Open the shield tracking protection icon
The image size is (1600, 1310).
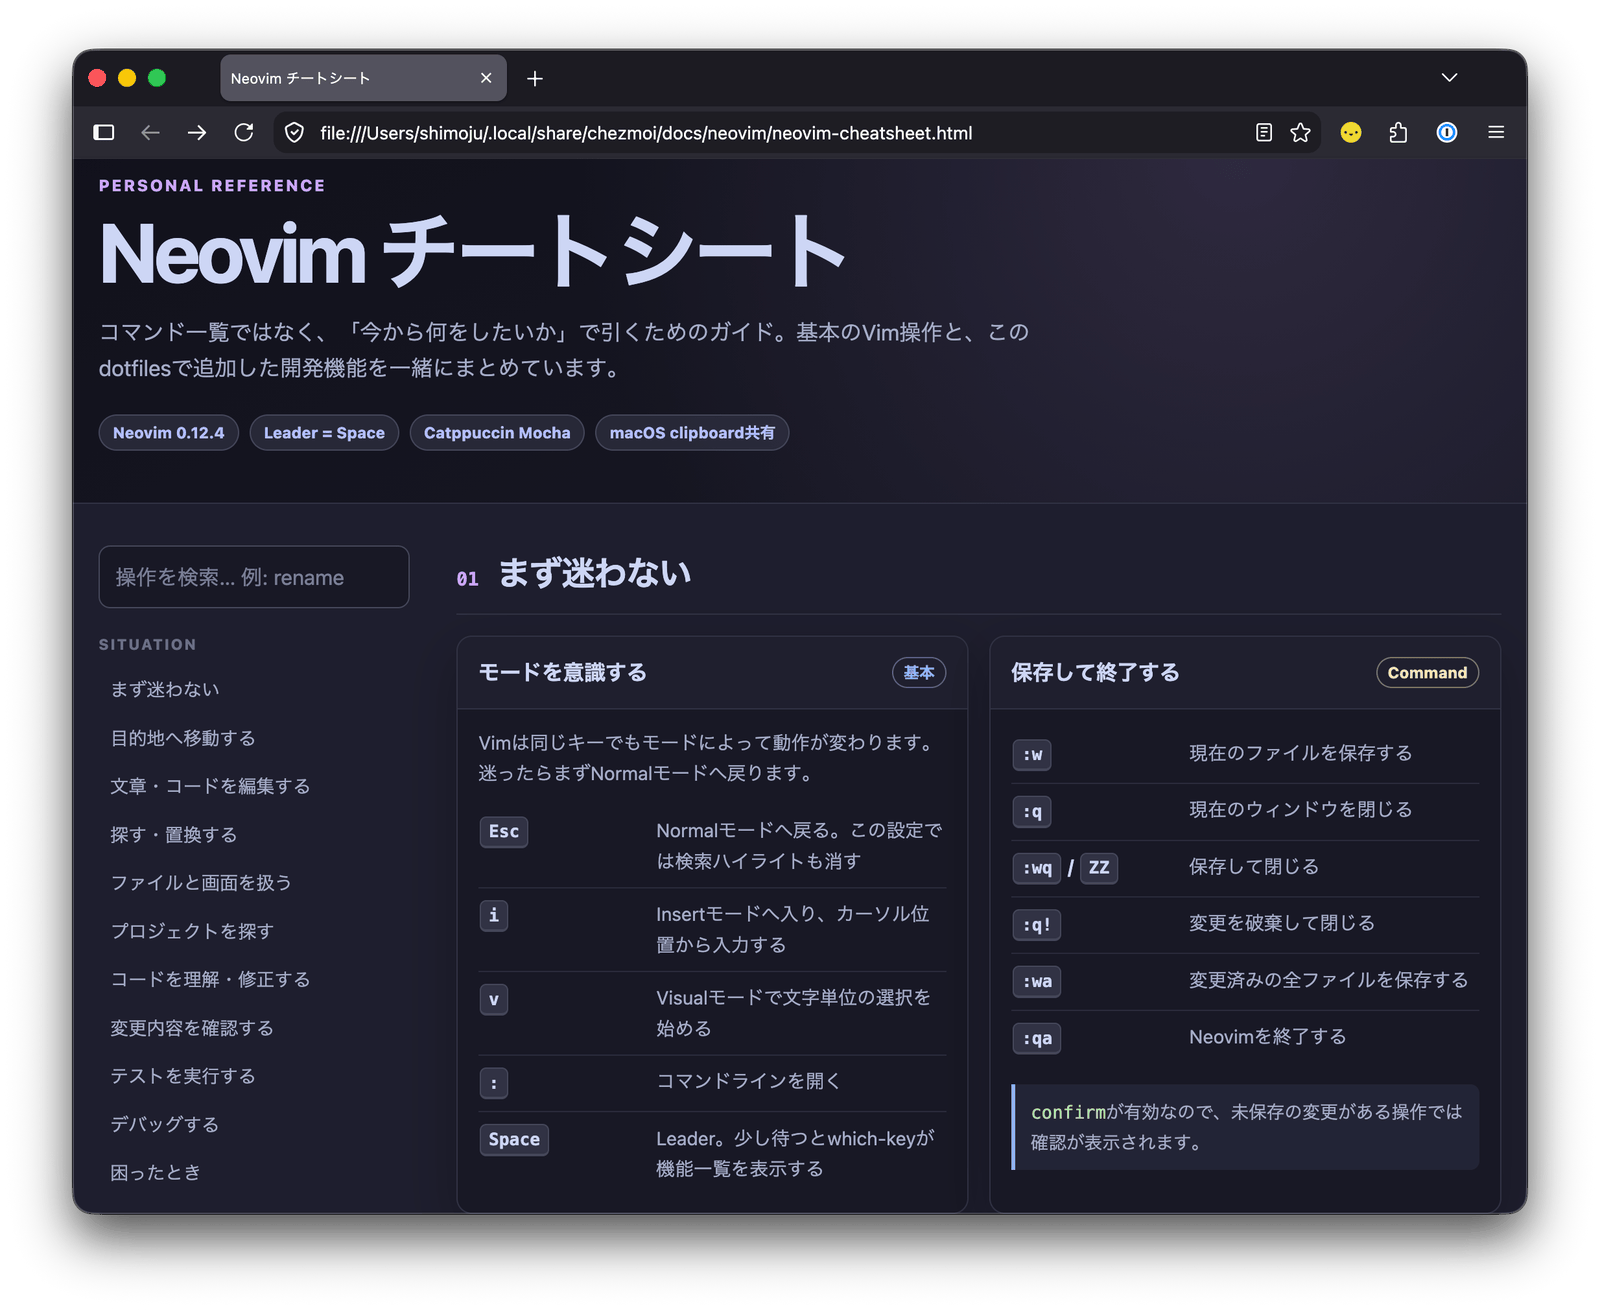(x=294, y=133)
